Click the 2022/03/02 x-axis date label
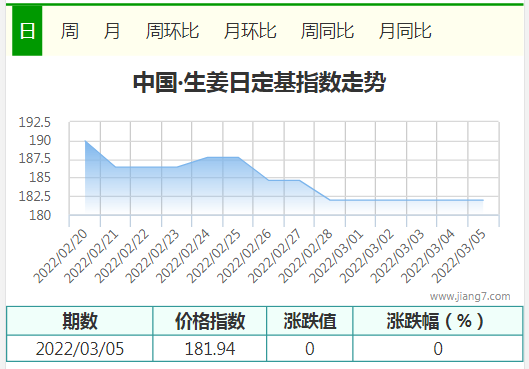This screenshot has width=529, height=369. (x=367, y=256)
